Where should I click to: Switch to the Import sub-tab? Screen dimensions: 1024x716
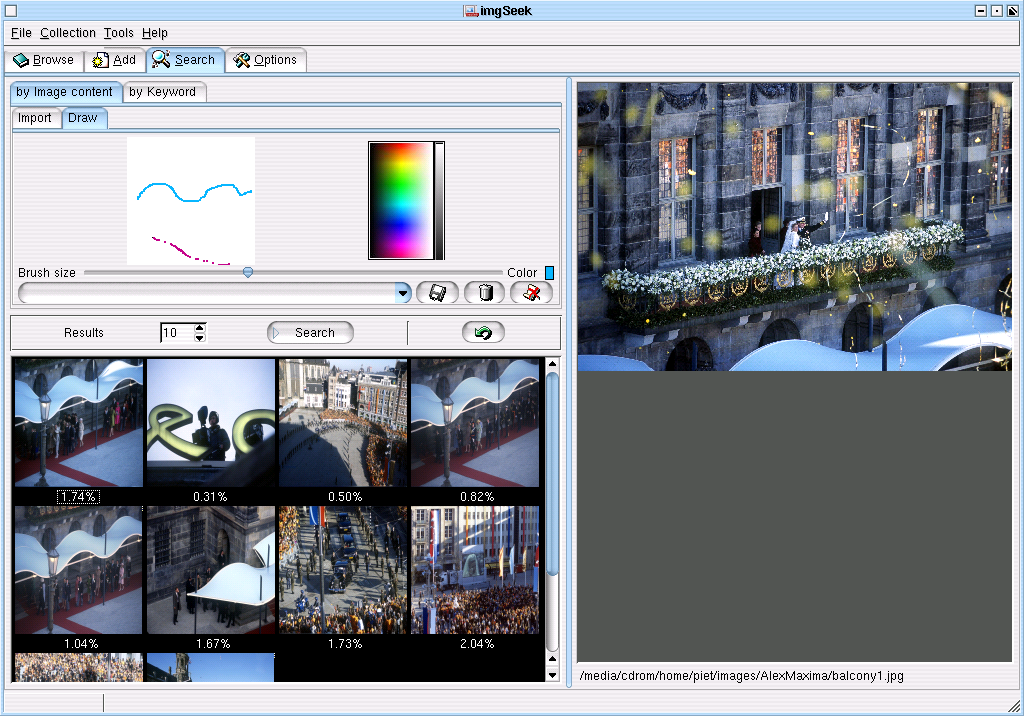point(35,118)
